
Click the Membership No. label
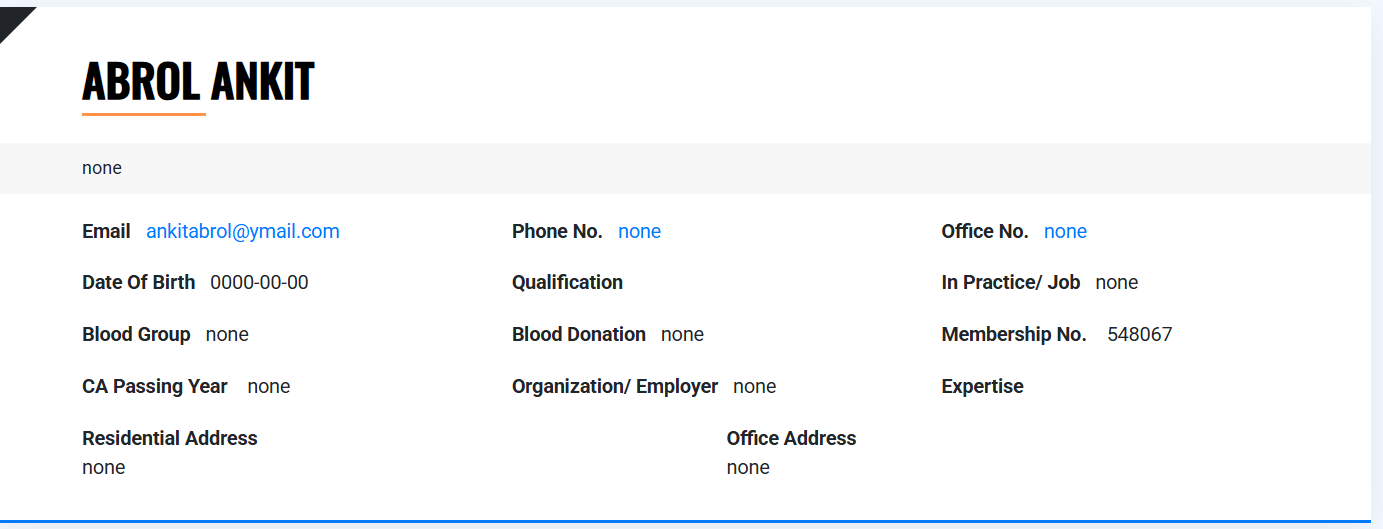tap(1014, 335)
